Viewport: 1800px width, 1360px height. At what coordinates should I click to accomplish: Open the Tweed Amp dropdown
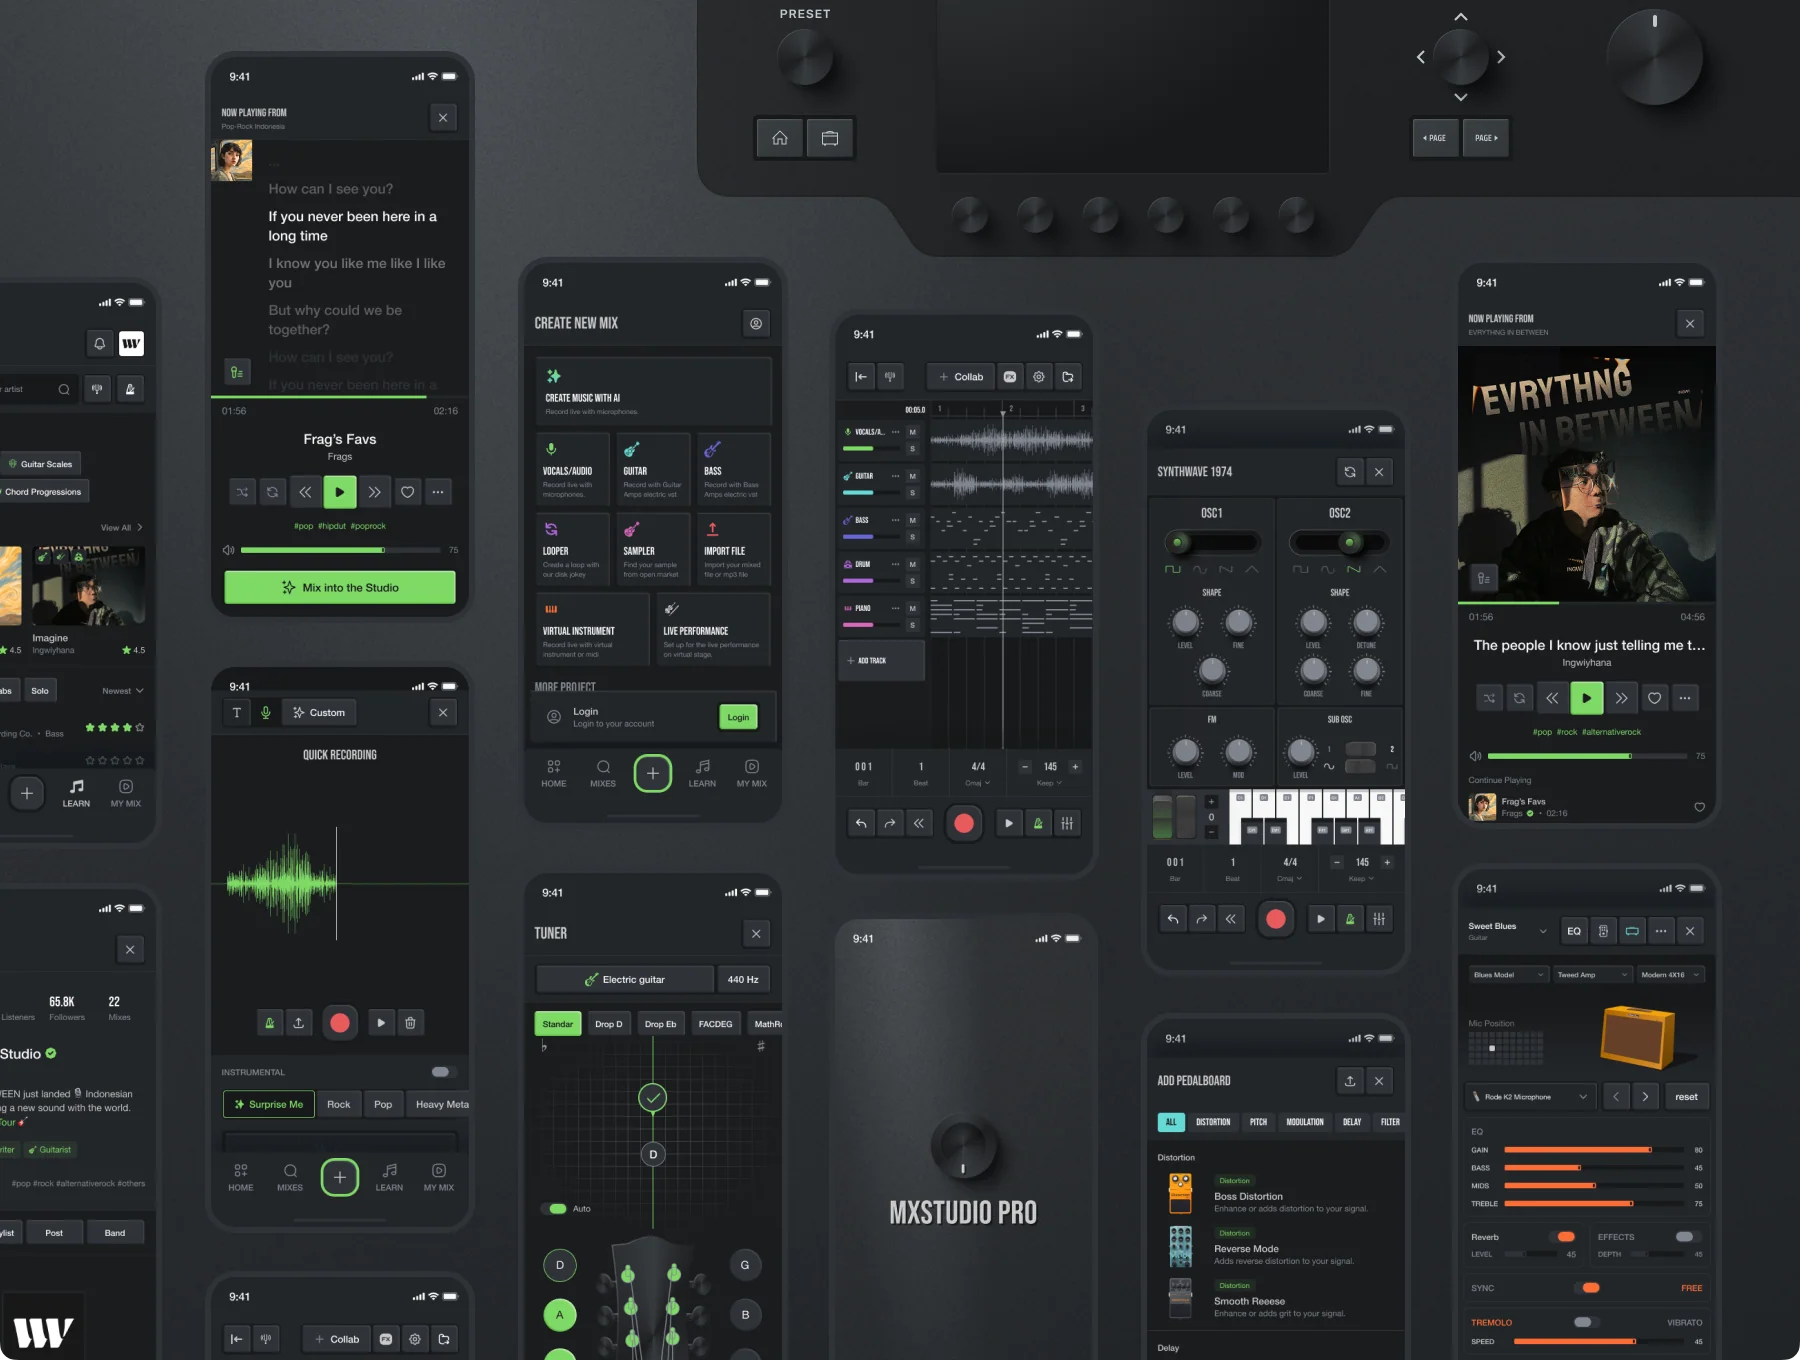point(1592,975)
